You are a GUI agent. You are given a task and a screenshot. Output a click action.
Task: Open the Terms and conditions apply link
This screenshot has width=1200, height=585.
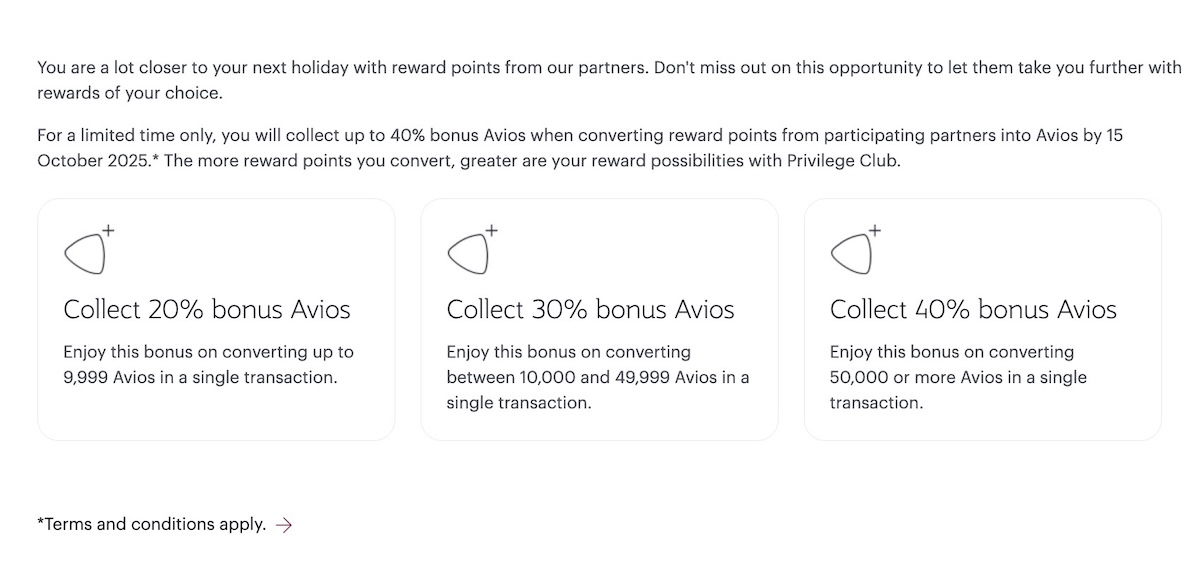pos(152,524)
